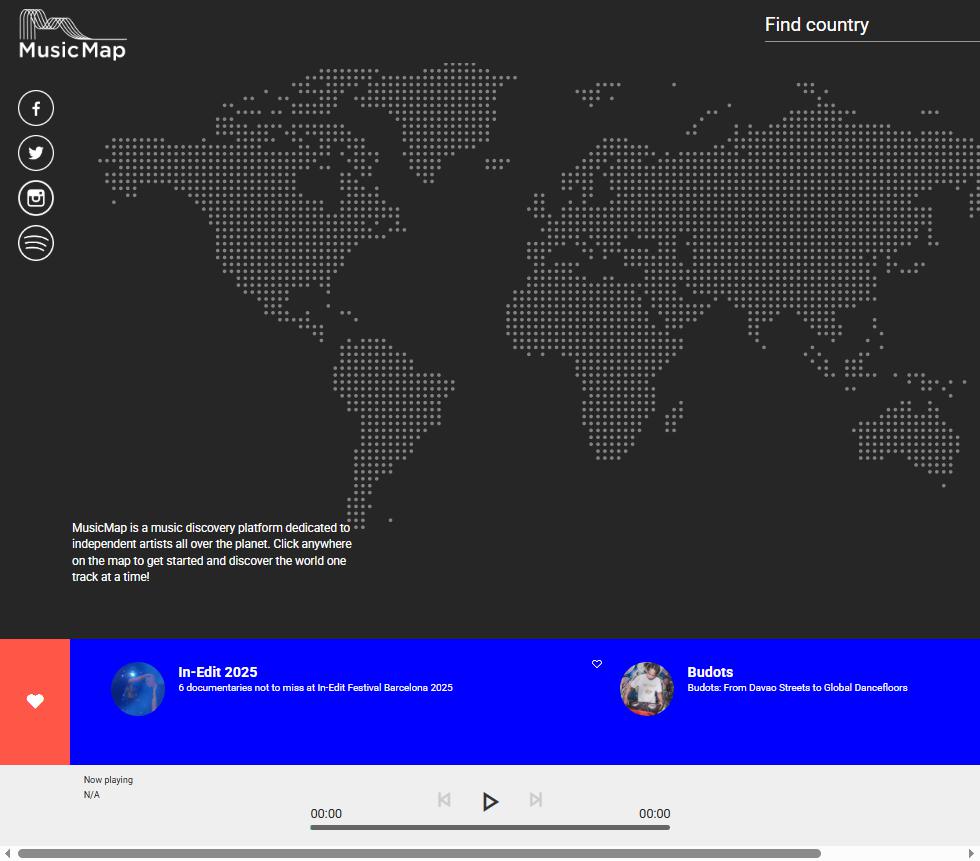Click the total time 00:00 on right

[654, 814]
